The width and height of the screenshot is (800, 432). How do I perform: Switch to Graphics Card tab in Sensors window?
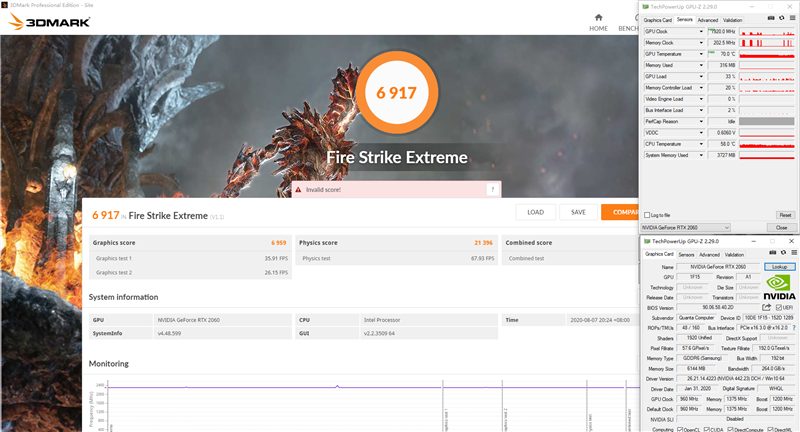(657, 20)
